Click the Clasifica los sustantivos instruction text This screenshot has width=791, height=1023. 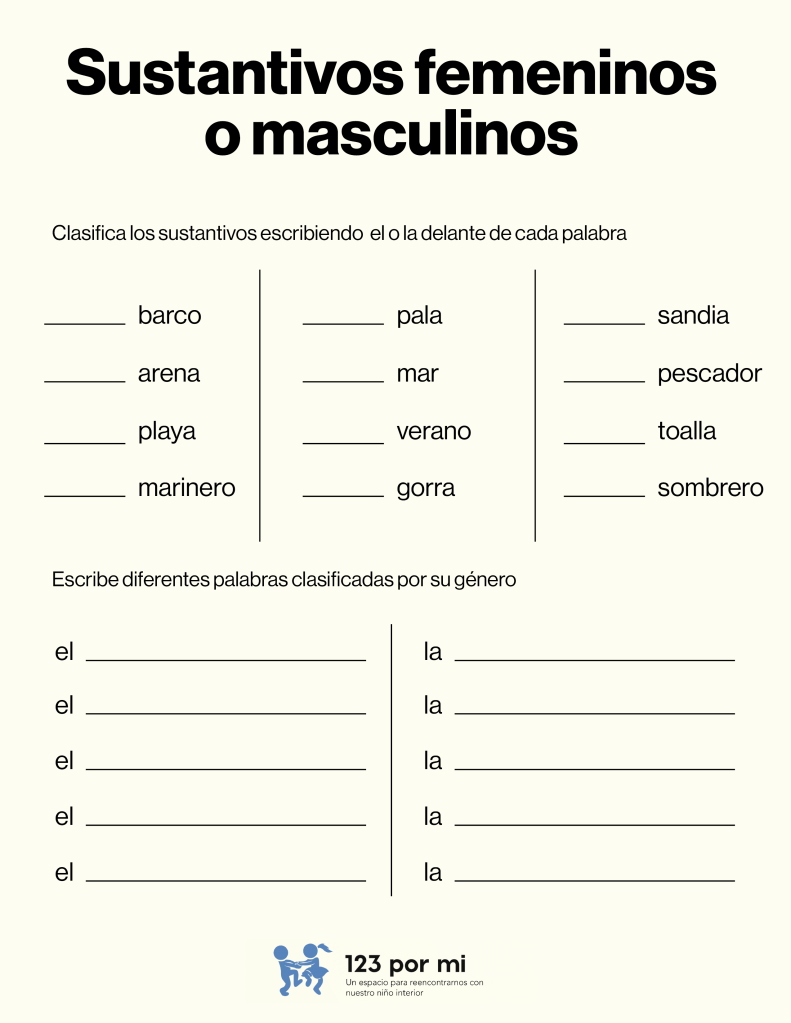339,234
